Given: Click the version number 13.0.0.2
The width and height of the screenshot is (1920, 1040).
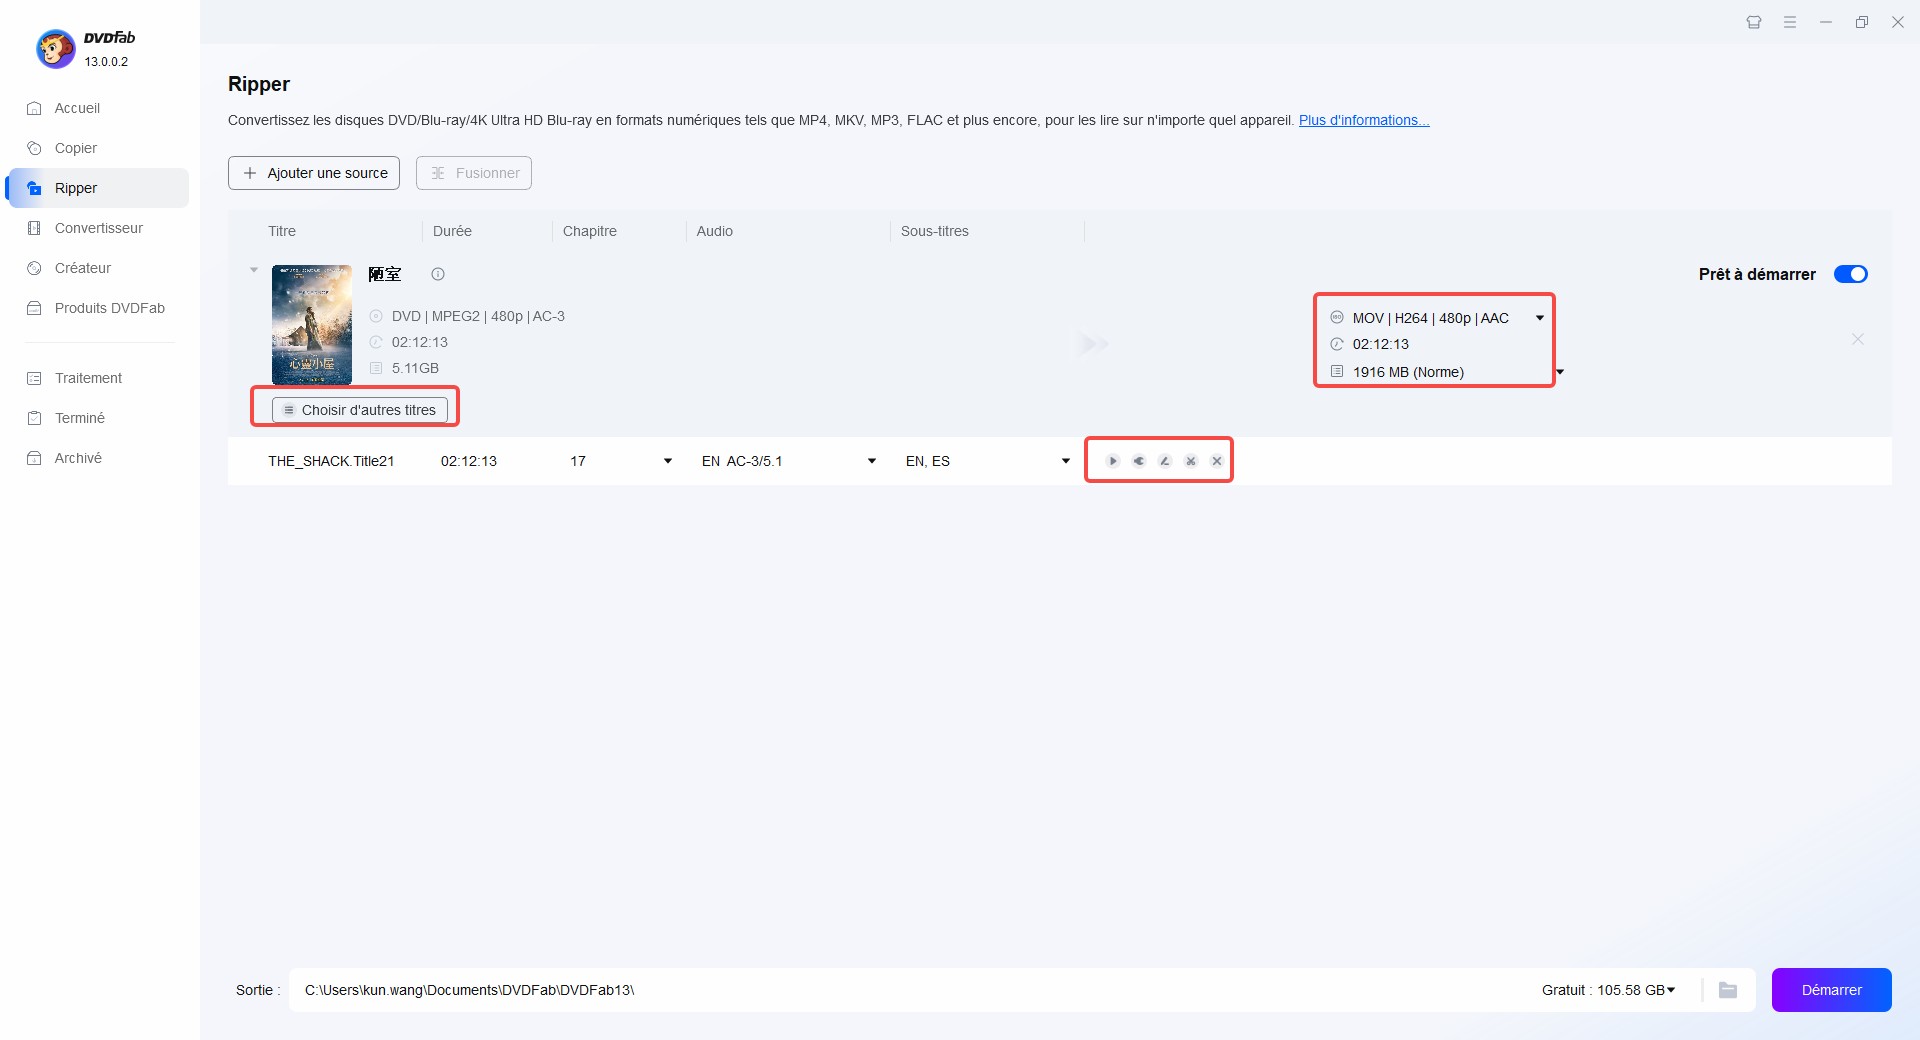Looking at the screenshot, I should [x=106, y=62].
